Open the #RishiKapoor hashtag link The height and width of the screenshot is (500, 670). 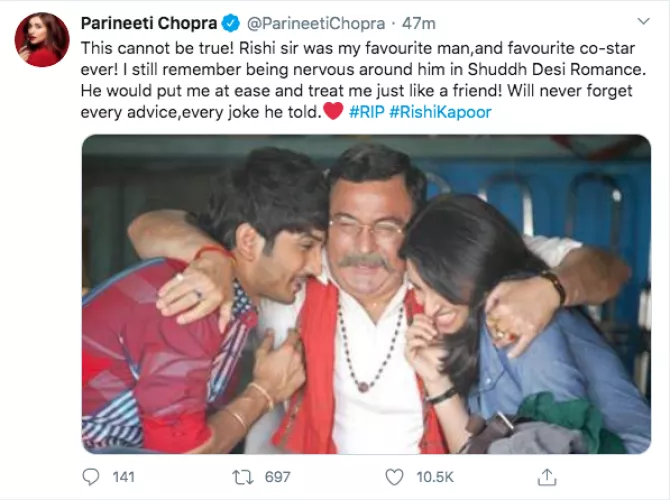(440, 112)
